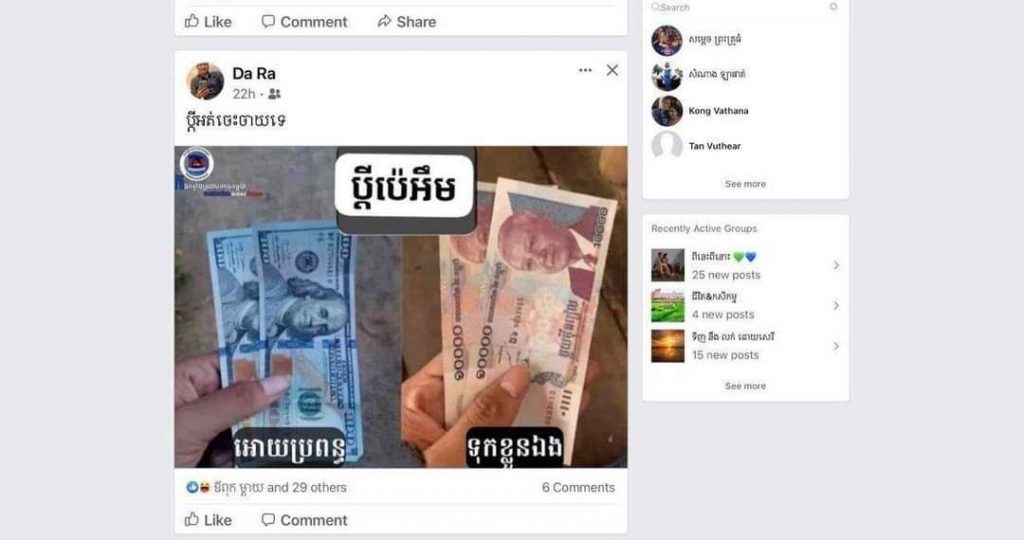Screen dimensions: 1024x540
Task: Click Share on the previous post
Action: (x=407, y=22)
